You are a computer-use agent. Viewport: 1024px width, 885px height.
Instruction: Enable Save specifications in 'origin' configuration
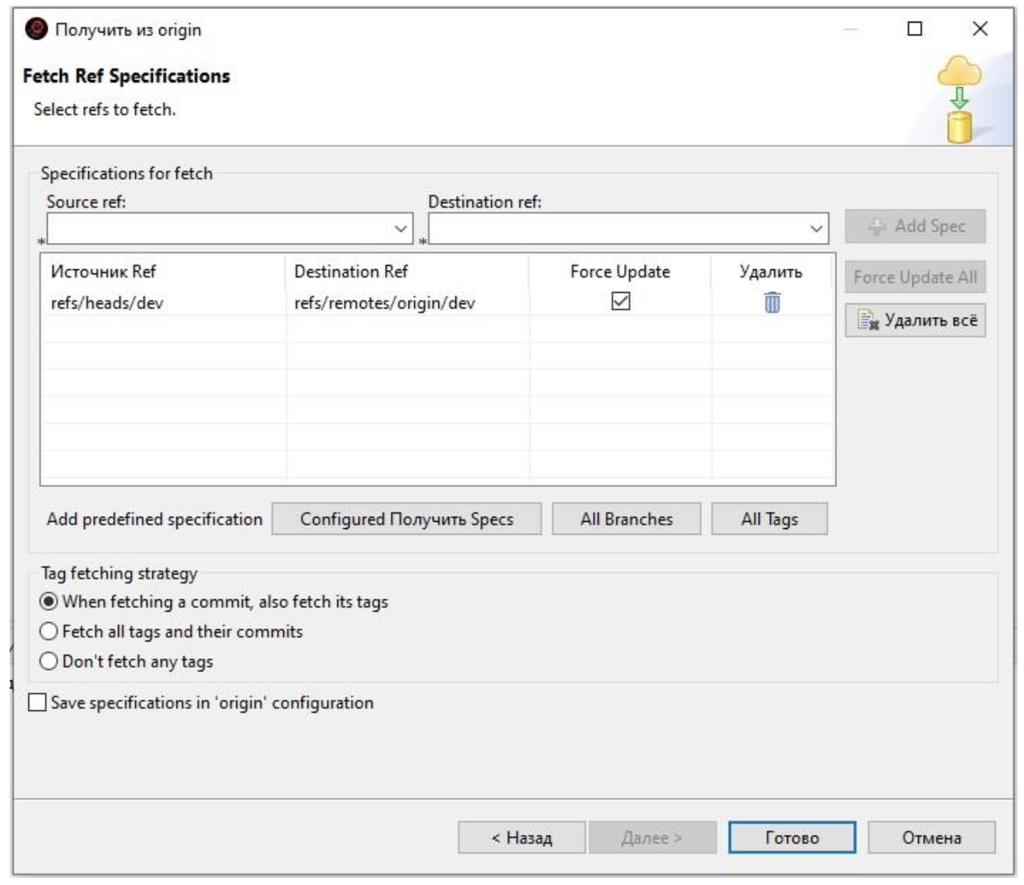(x=38, y=703)
